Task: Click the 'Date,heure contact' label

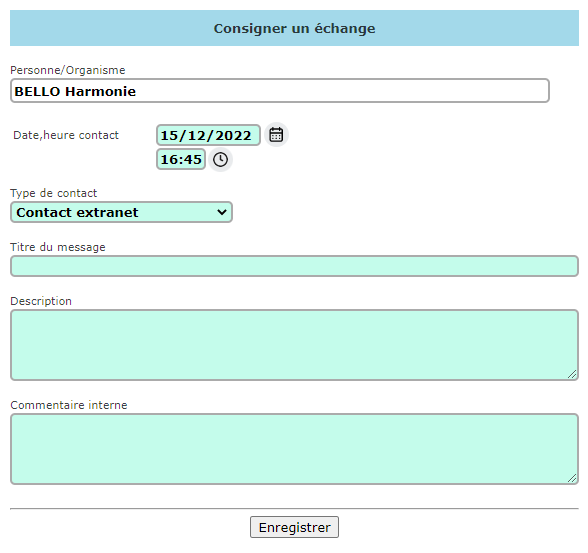Action: click(x=66, y=135)
